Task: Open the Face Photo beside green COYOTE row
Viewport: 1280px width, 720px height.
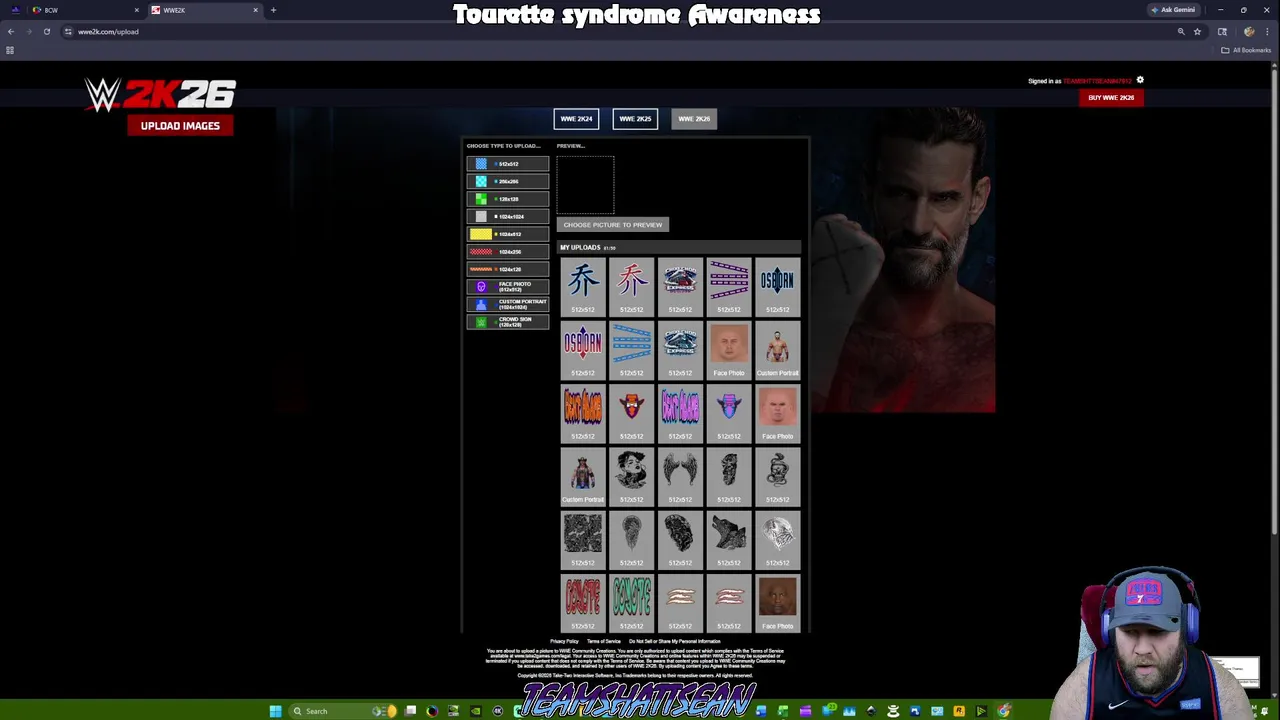Action: pyautogui.click(x=778, y=602)
